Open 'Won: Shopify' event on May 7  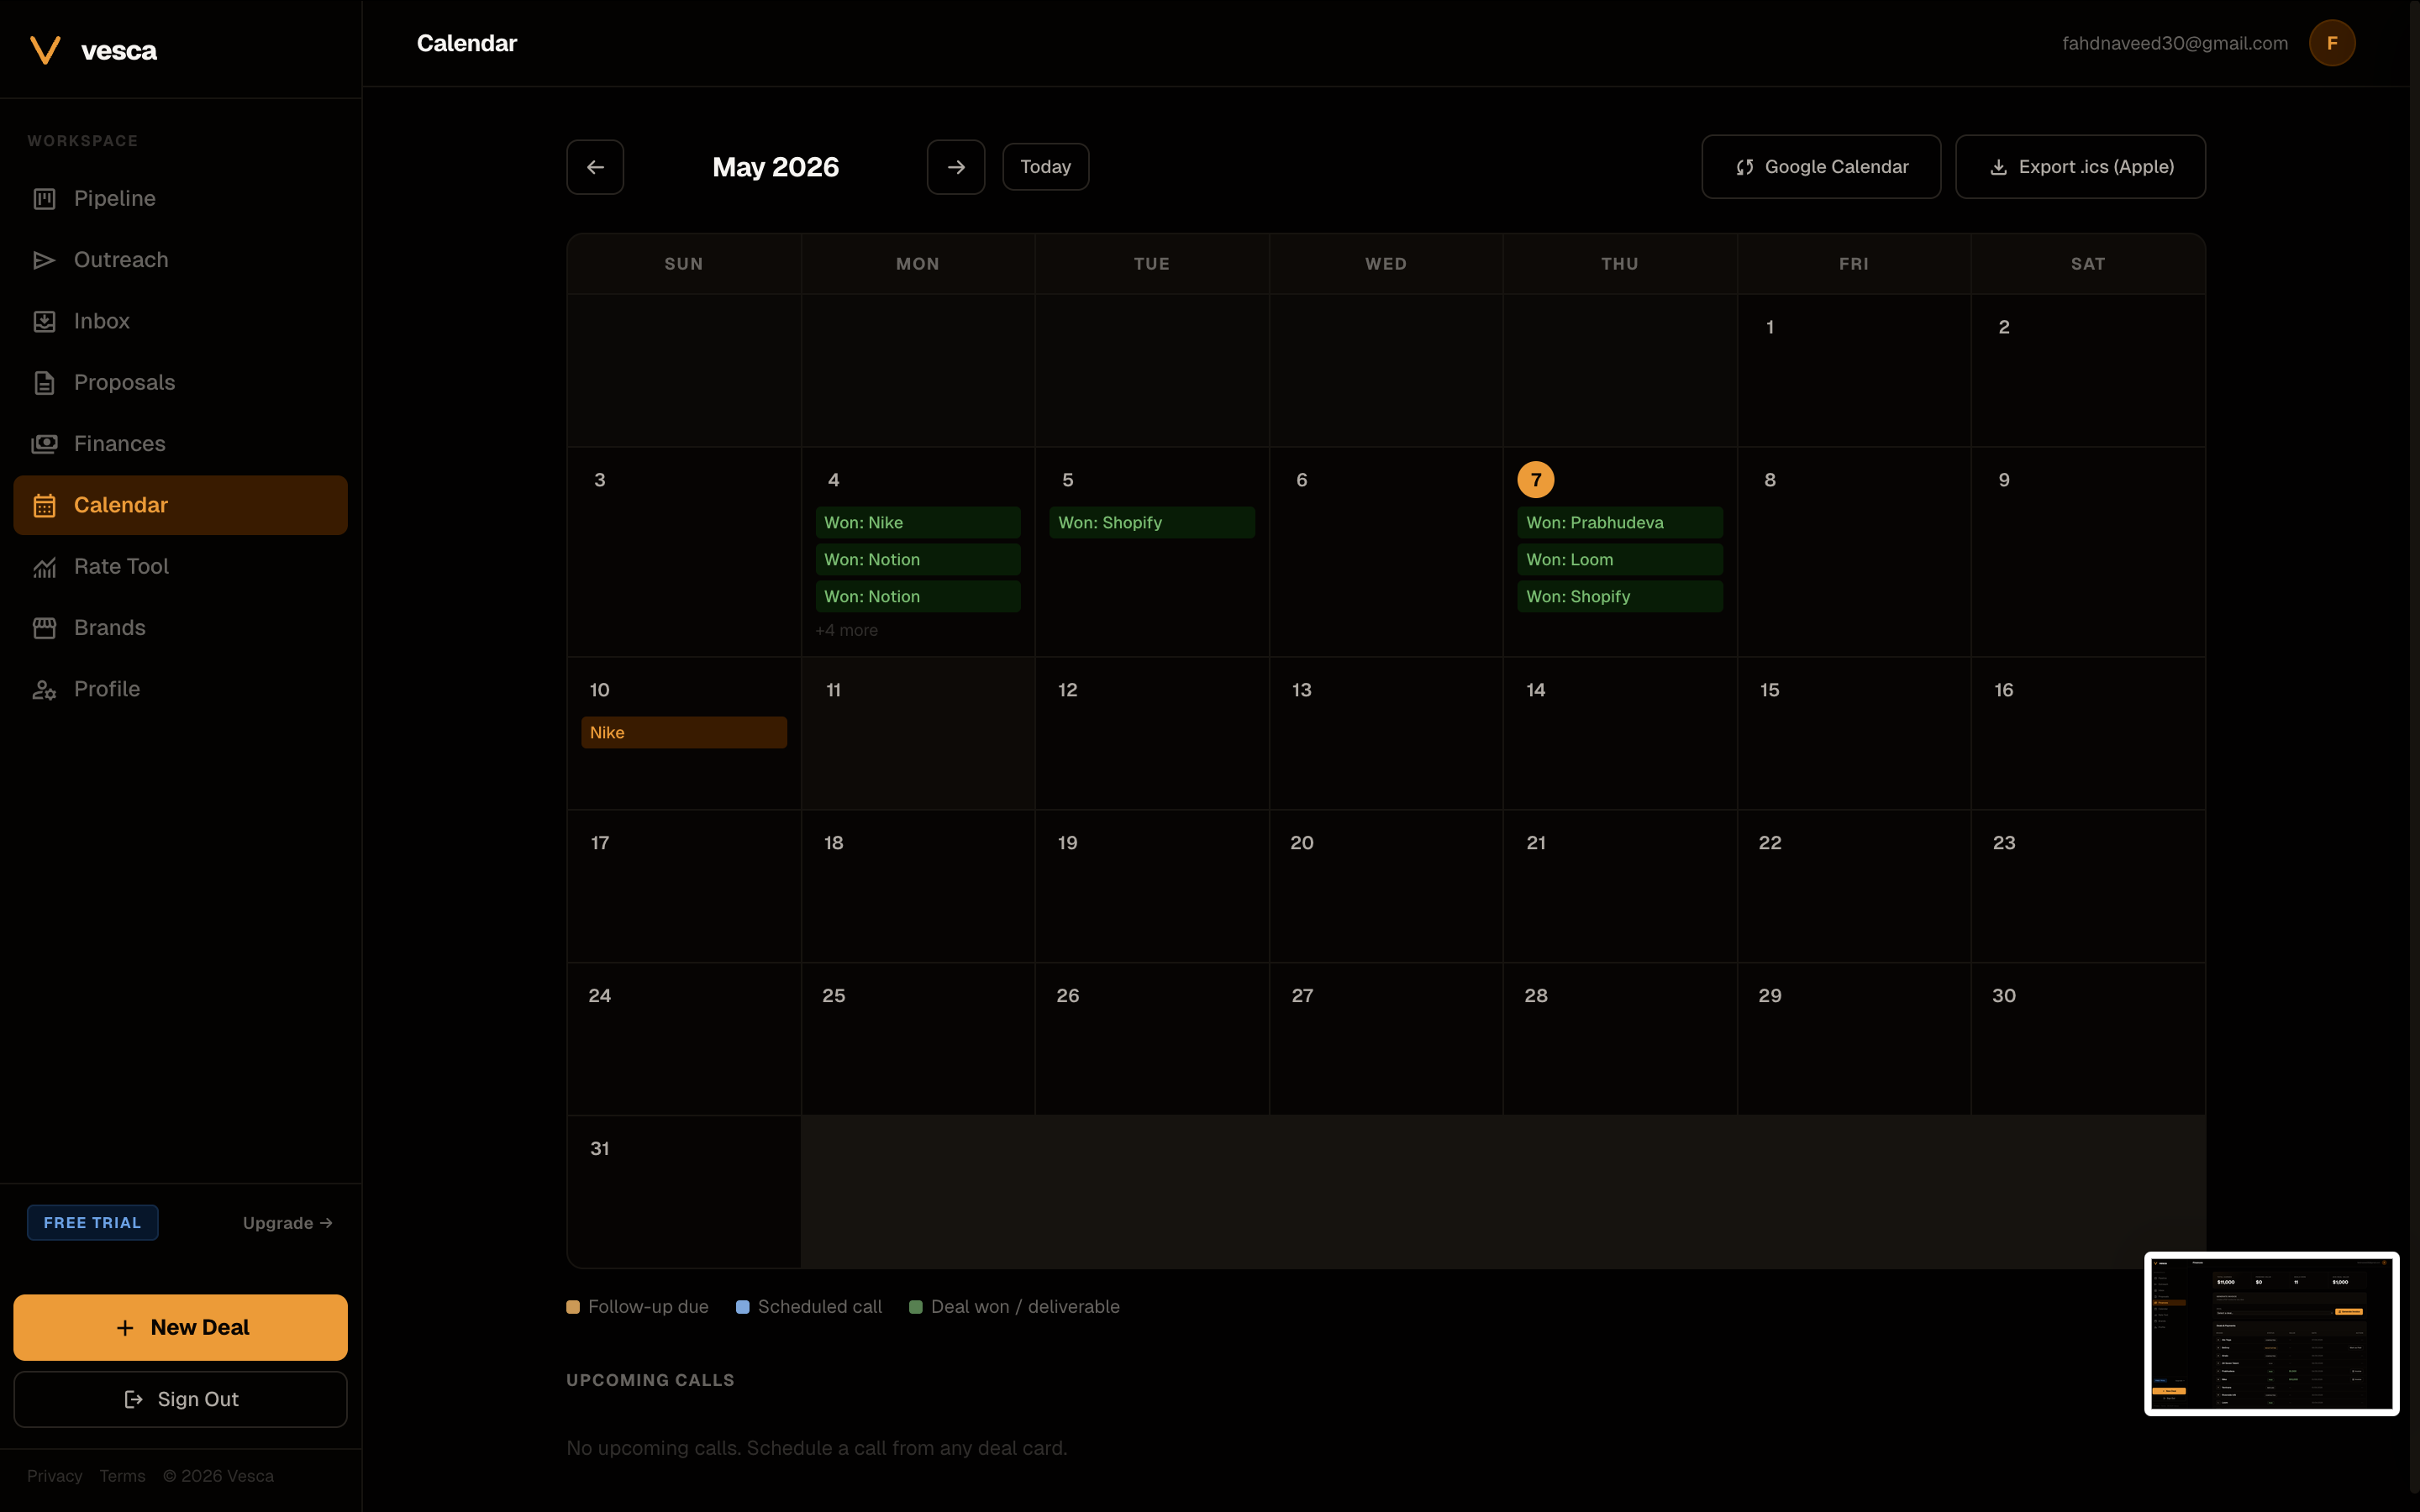click(x=1620, y=597)
